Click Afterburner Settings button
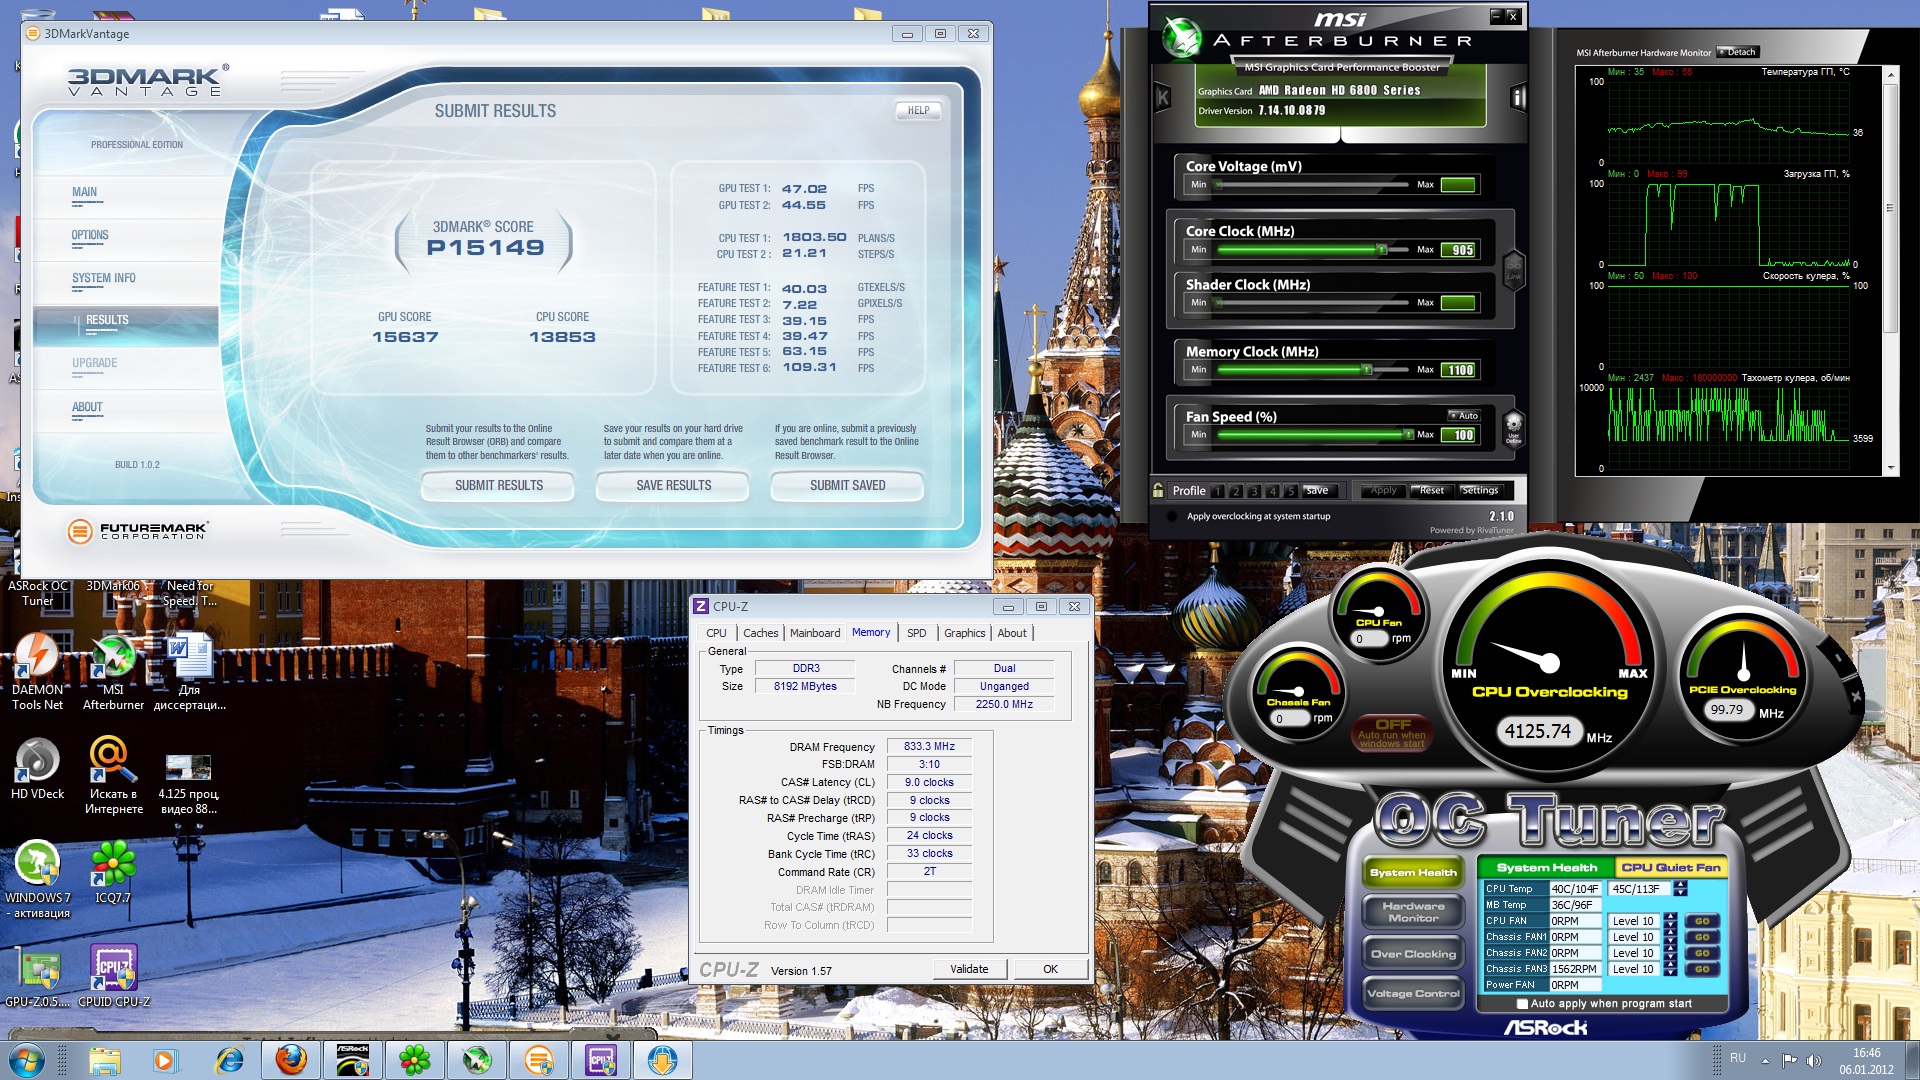Screen dimensions: 1920x1080 (1480, 491)
